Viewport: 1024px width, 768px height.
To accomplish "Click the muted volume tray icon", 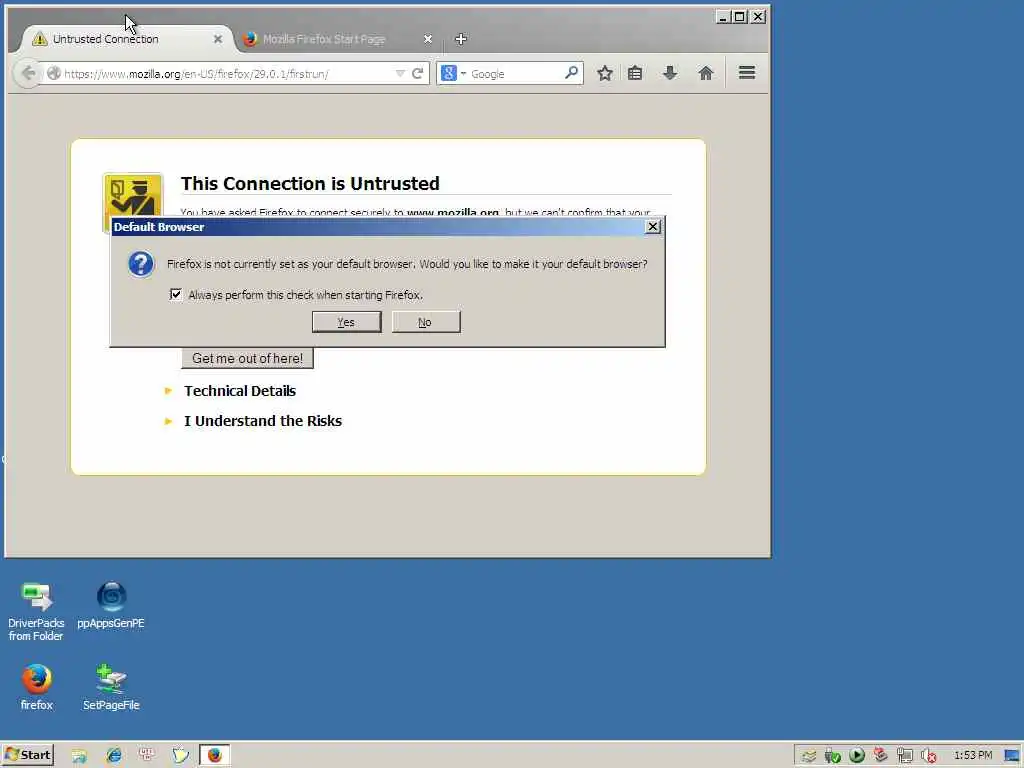I will coord(928,756).
